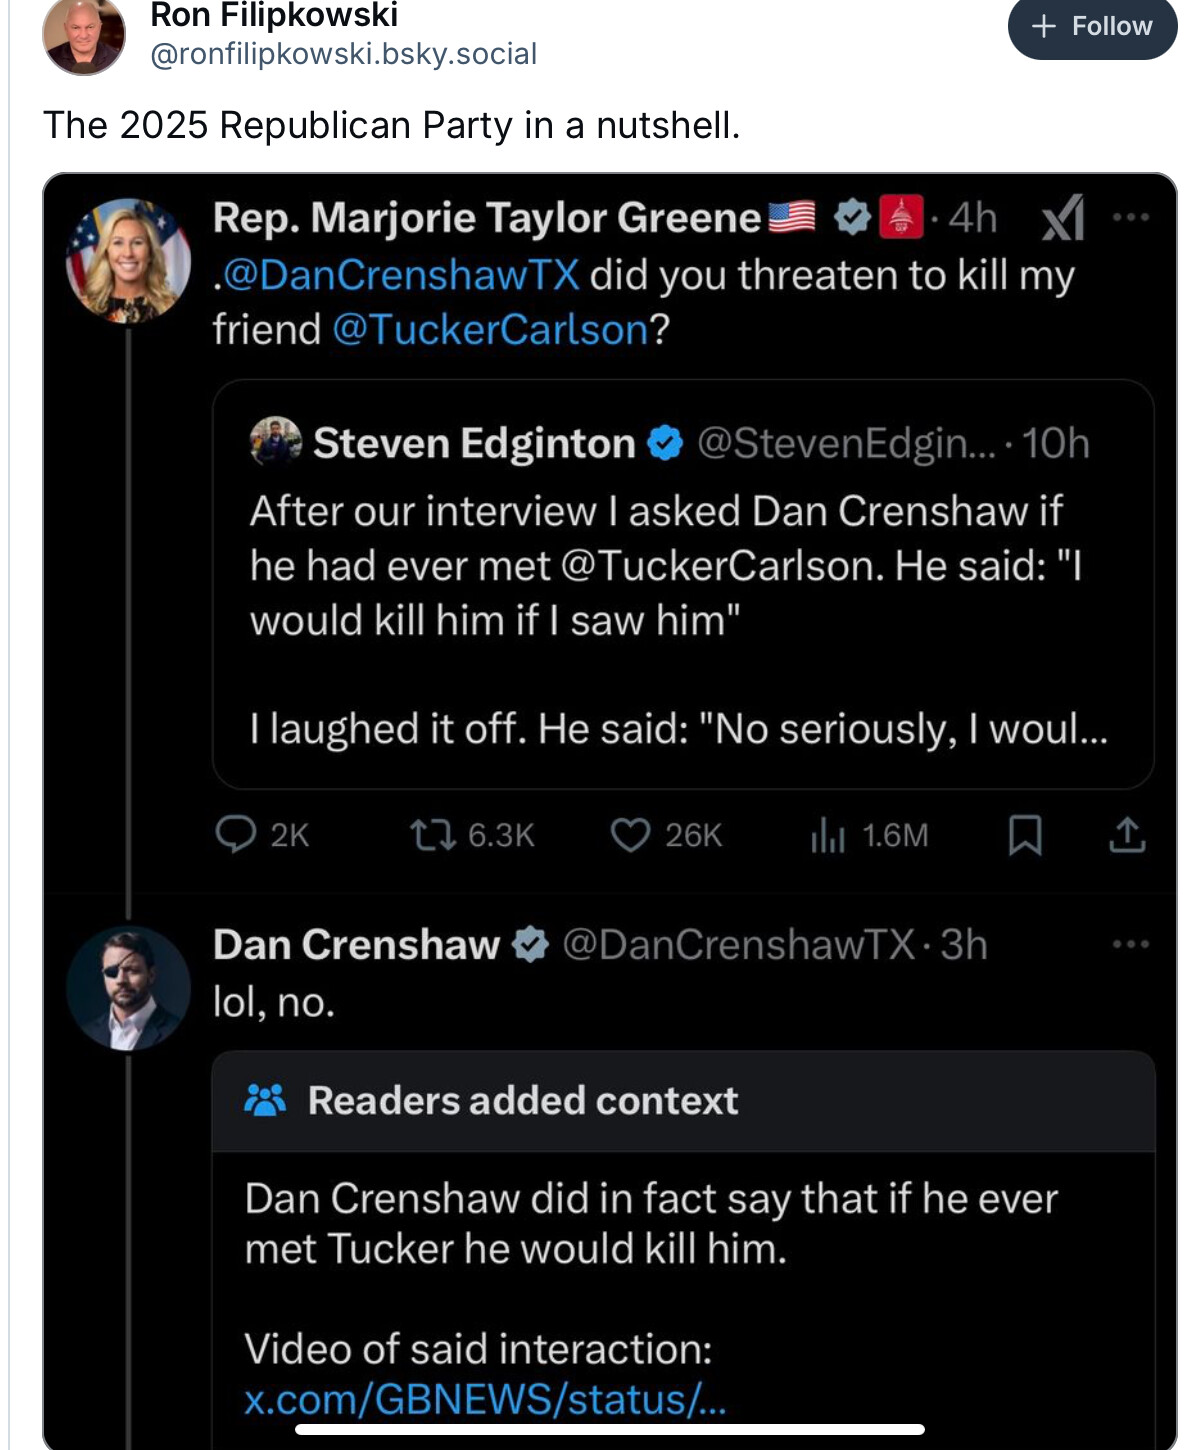Screen dimensions: 1198x1450
Task: Like the post with the heart icon
Action: click(630, 834)
